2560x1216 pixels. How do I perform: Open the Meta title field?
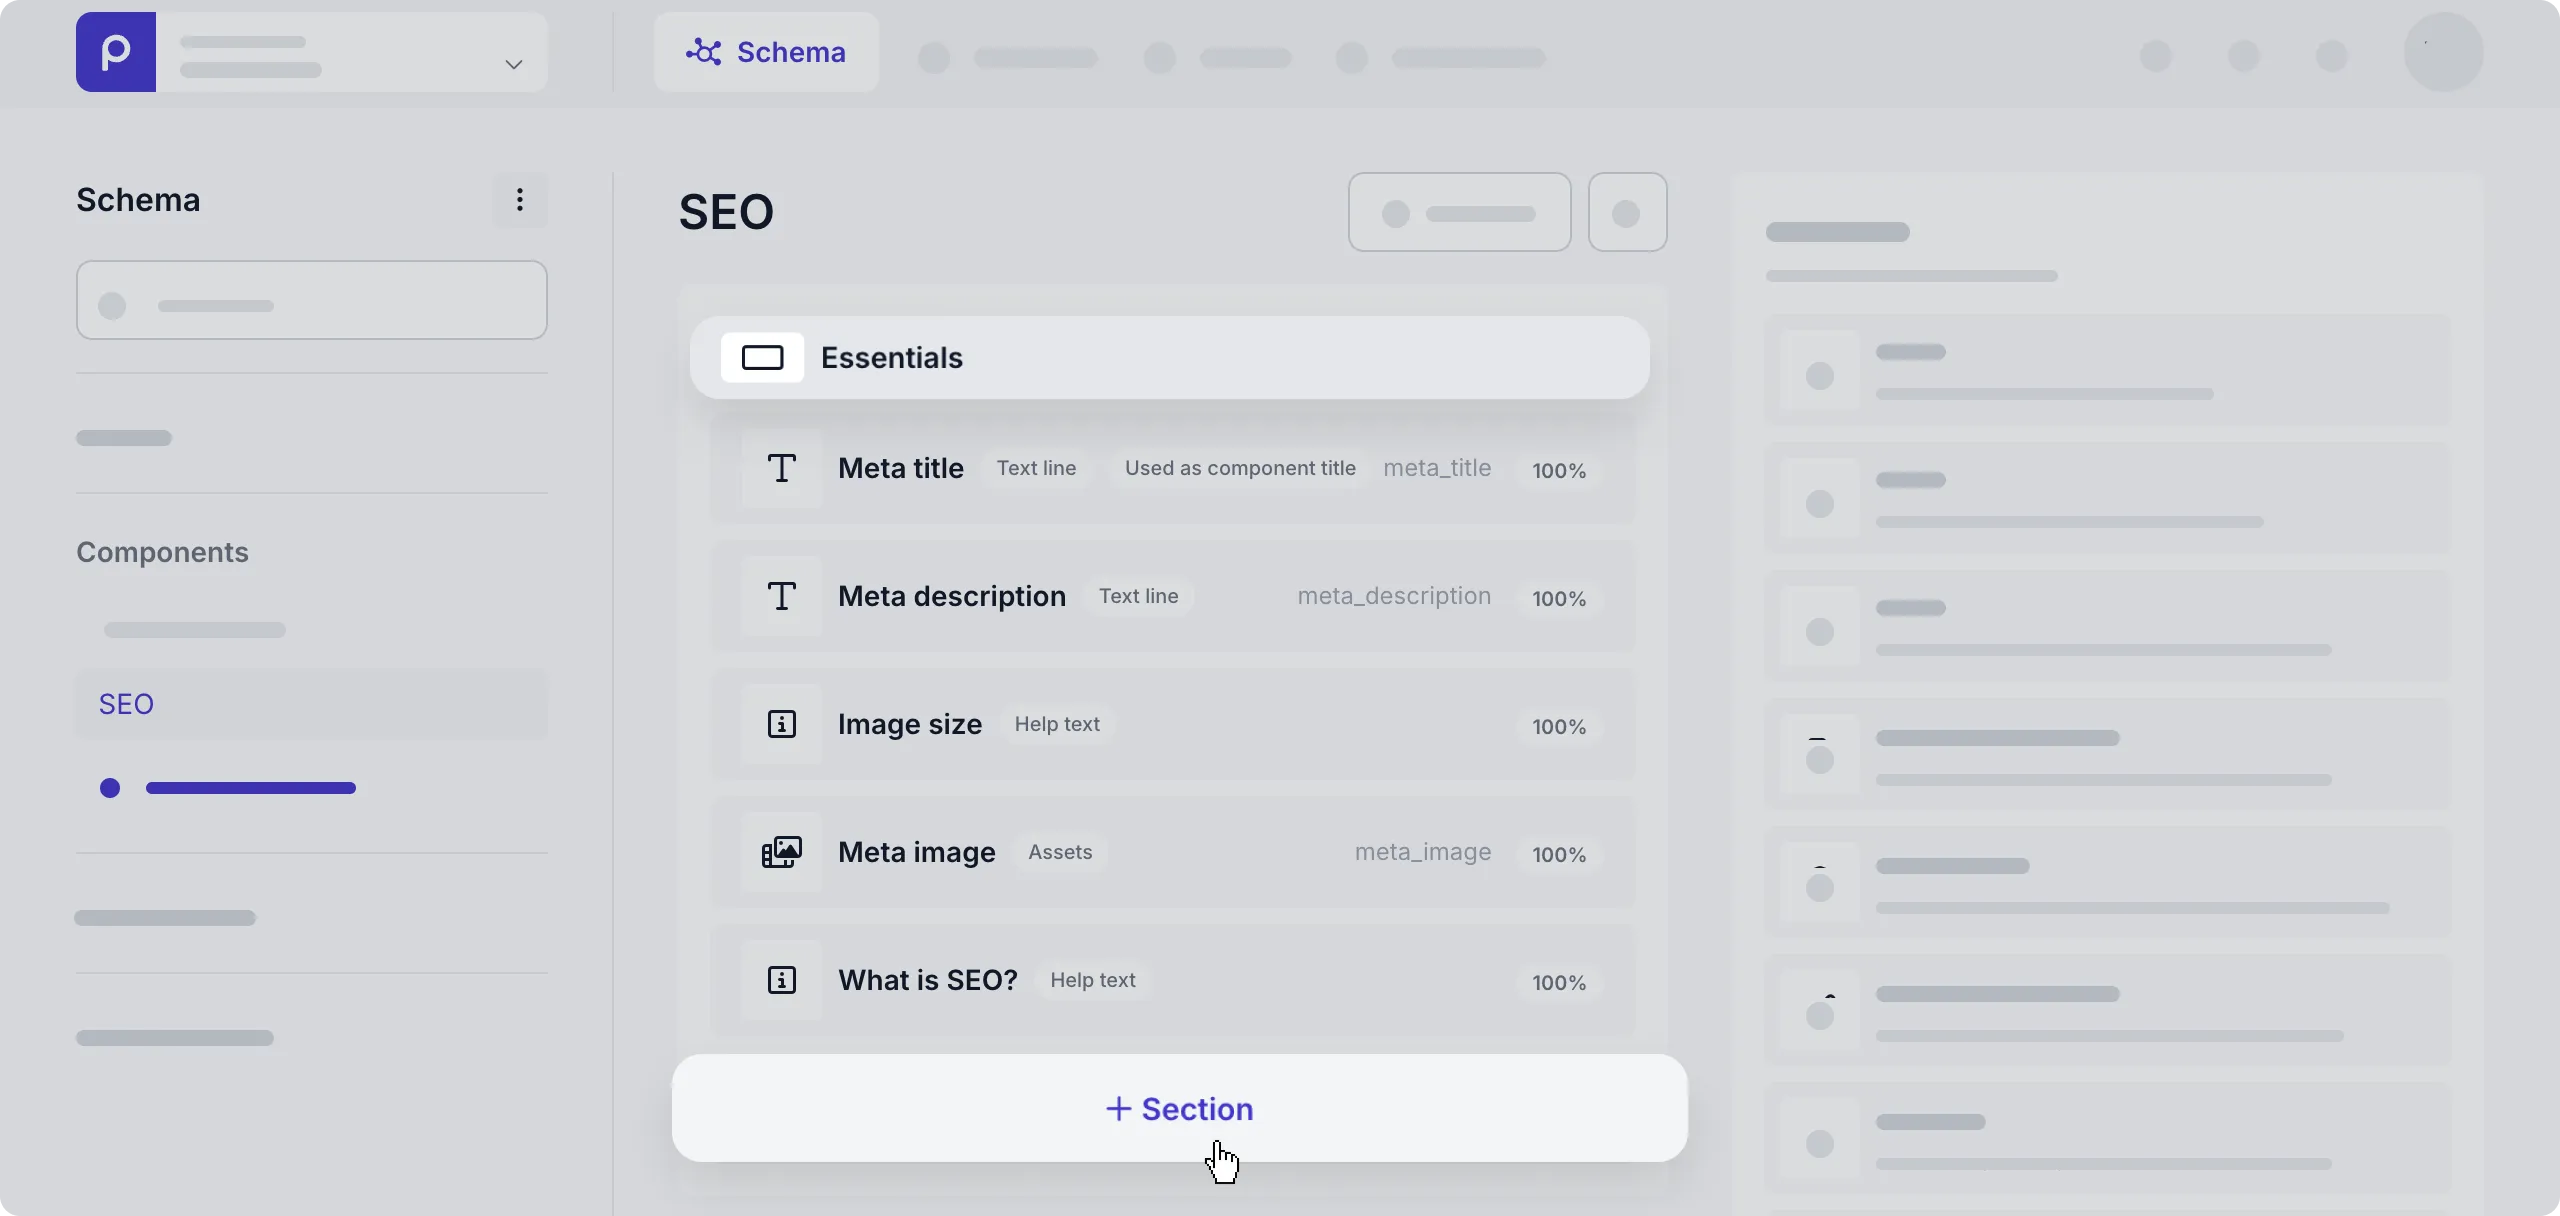(x=1173, y=468)
